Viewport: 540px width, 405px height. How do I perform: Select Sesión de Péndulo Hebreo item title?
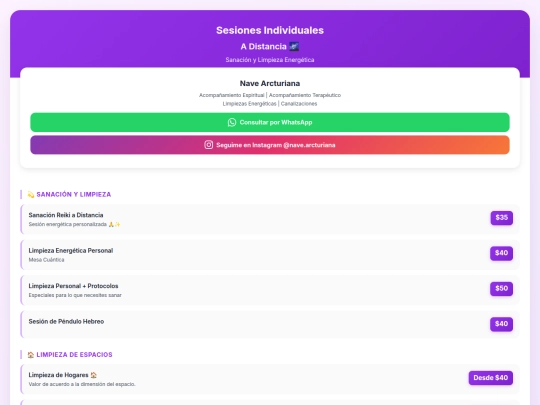[x=66, y=322]
